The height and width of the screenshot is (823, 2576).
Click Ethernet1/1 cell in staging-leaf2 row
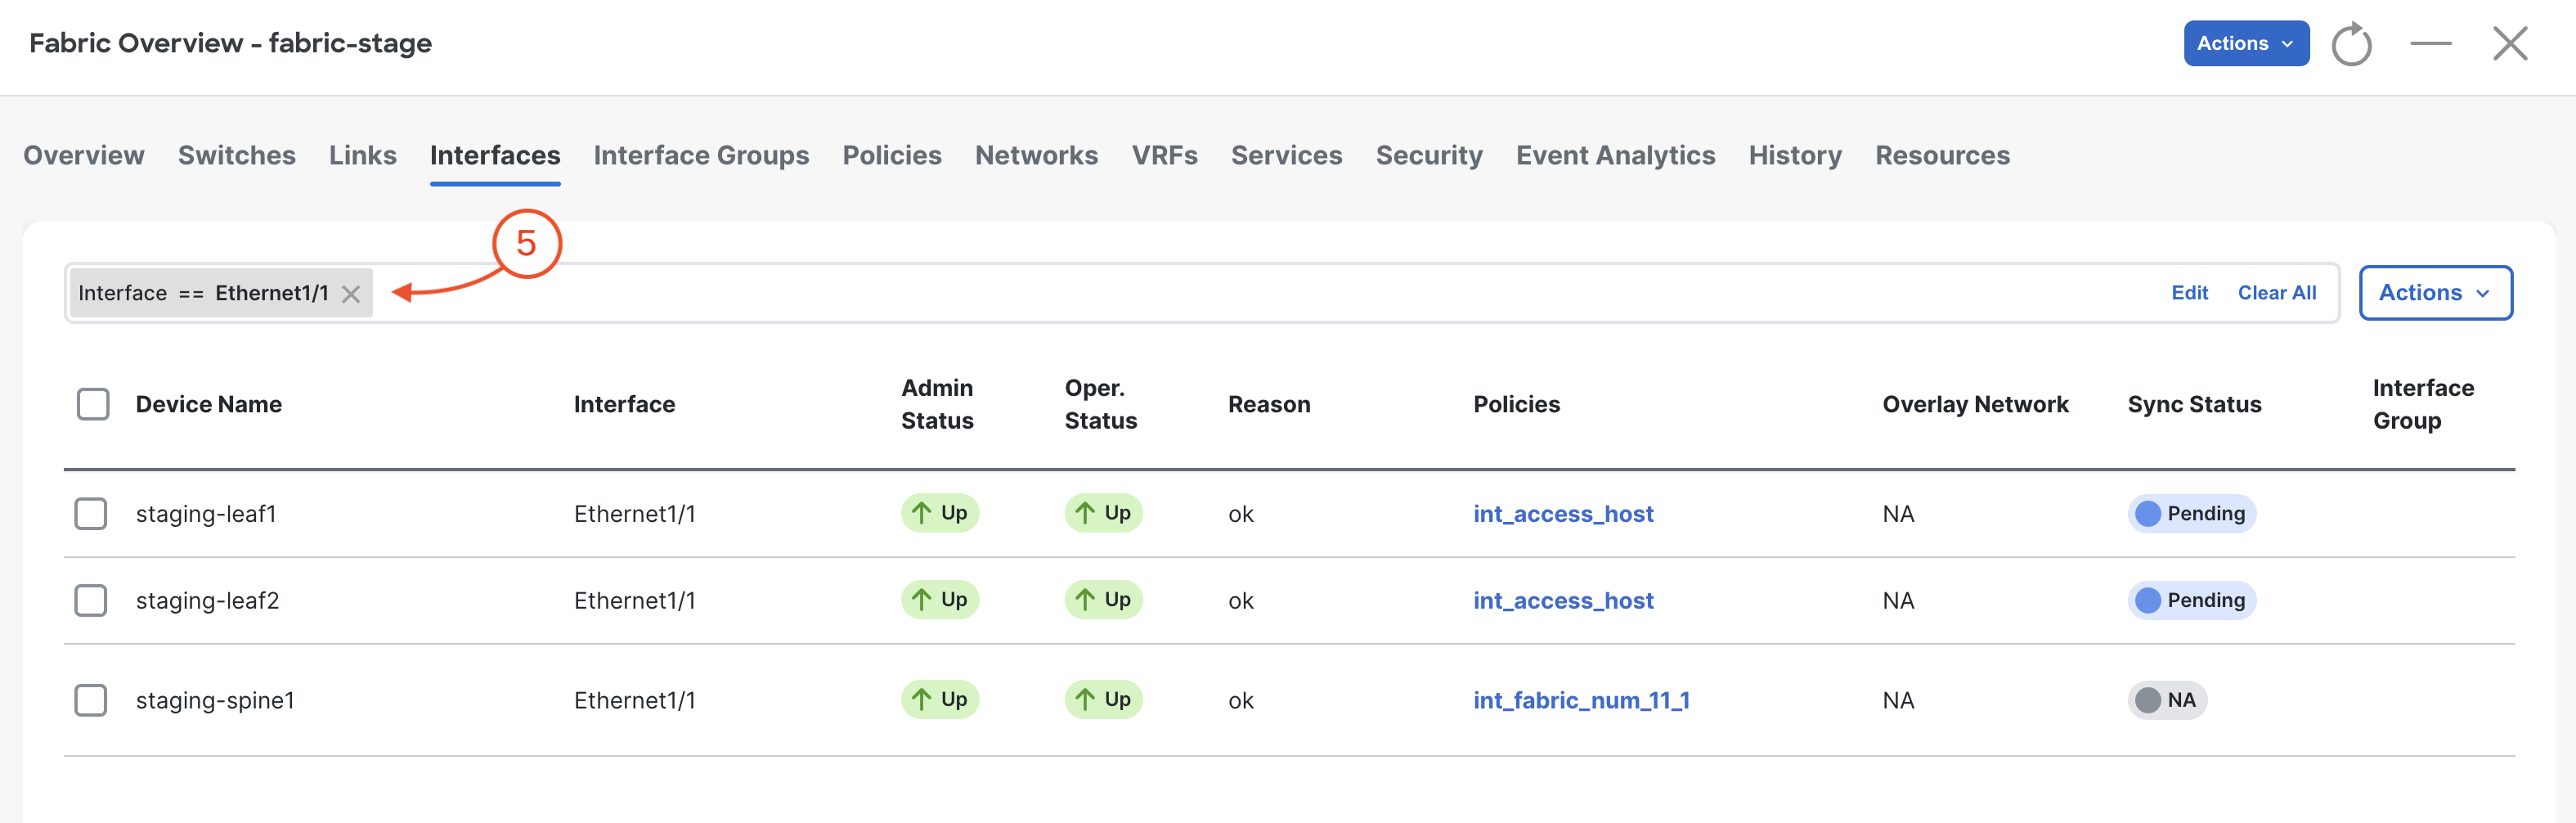tap(634, 601)
